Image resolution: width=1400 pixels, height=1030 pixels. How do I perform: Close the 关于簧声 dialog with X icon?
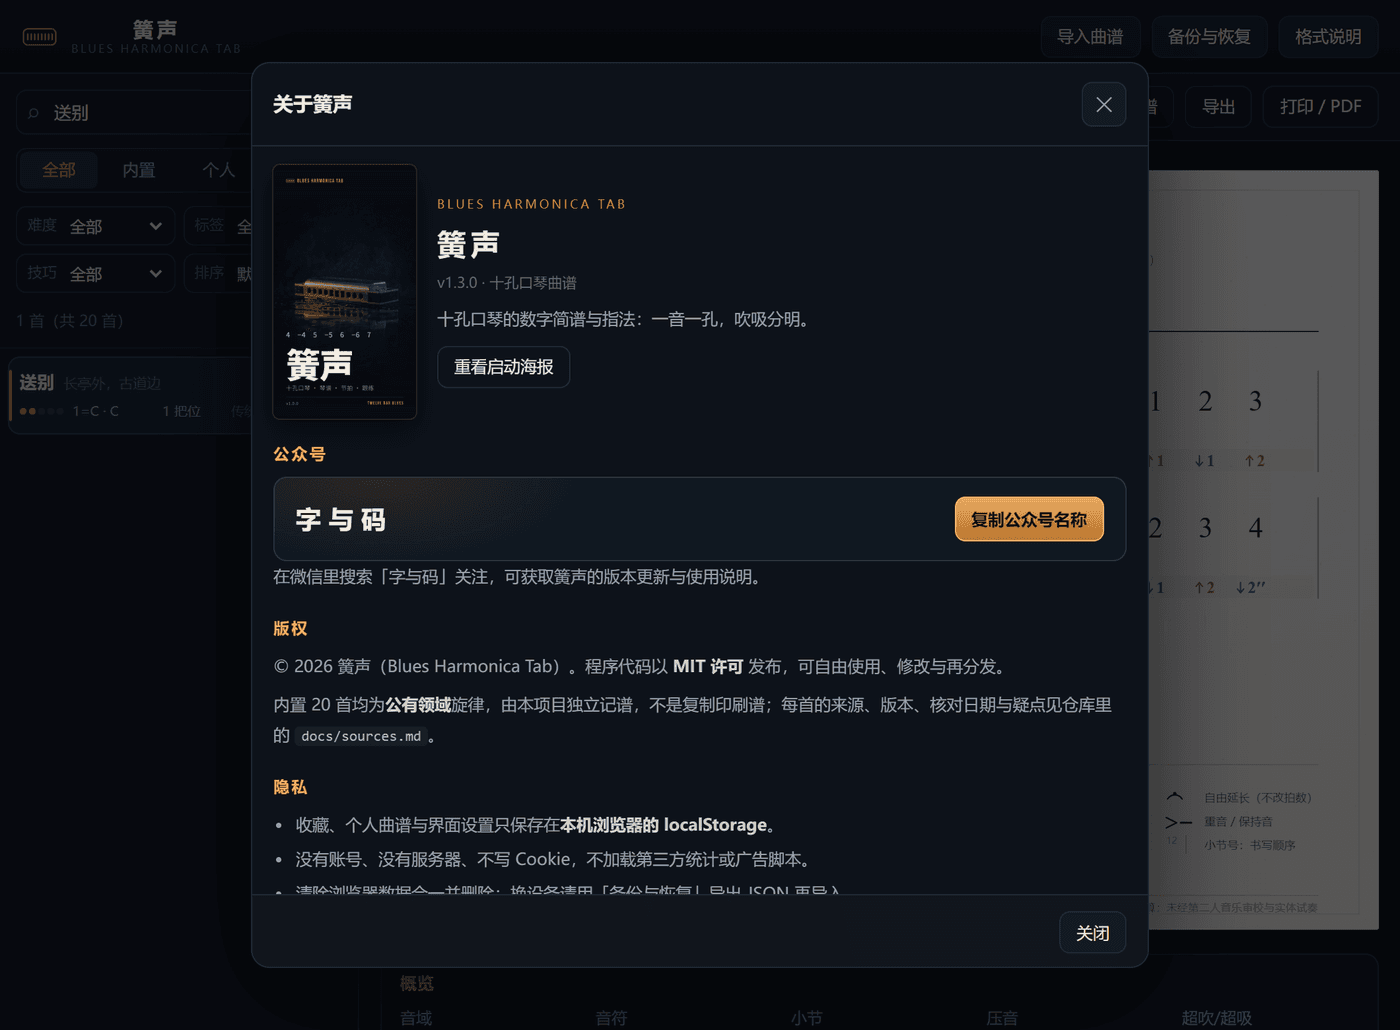click(1104, 104)
